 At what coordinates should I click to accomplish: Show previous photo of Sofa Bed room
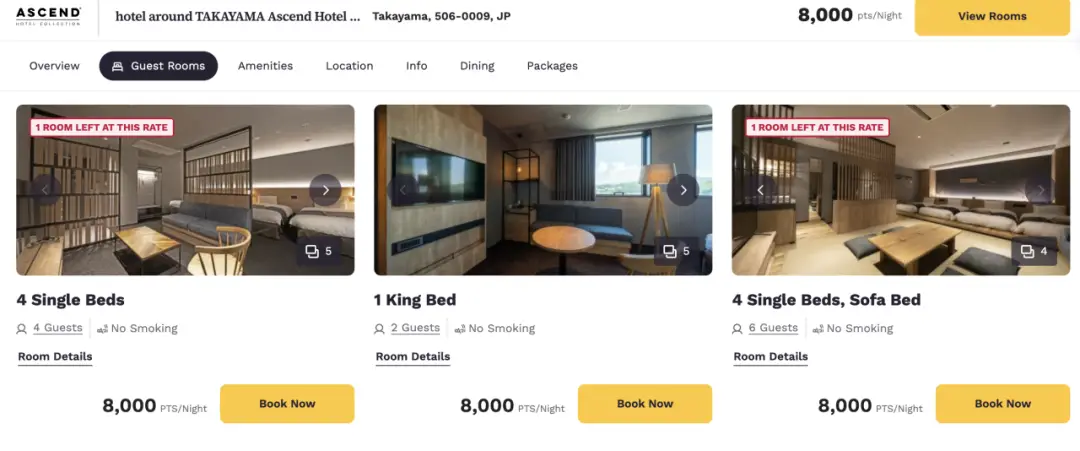point(761,190)
